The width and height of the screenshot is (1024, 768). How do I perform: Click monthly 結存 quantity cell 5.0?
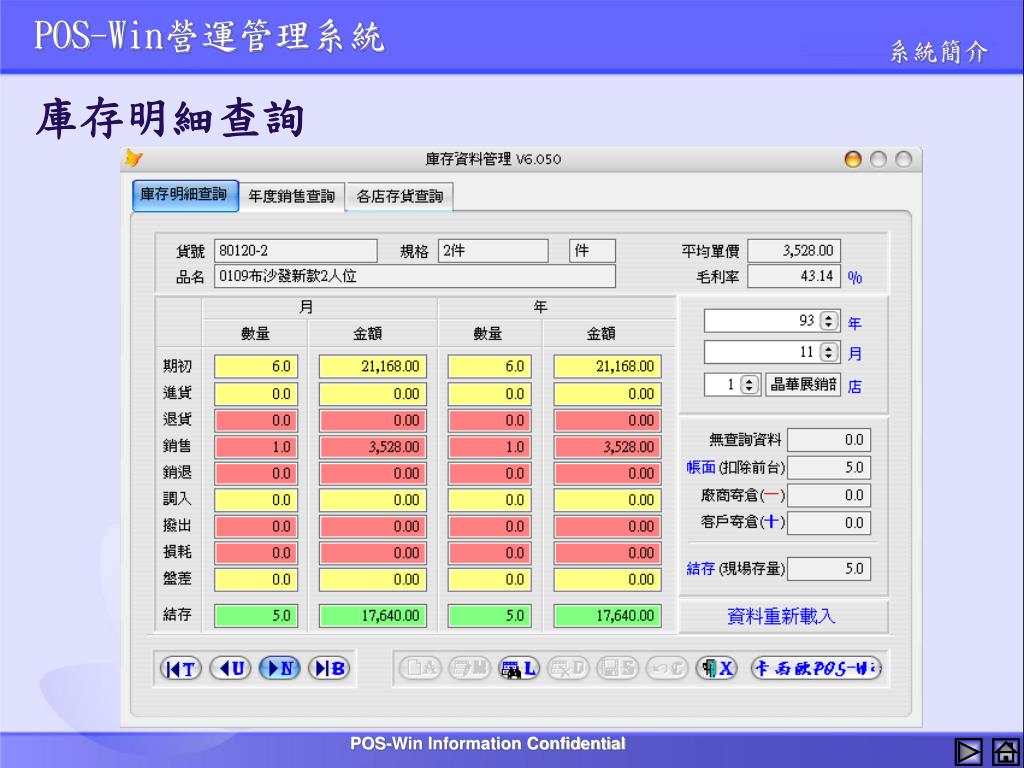pyautogui.click(x=256, y=615)
